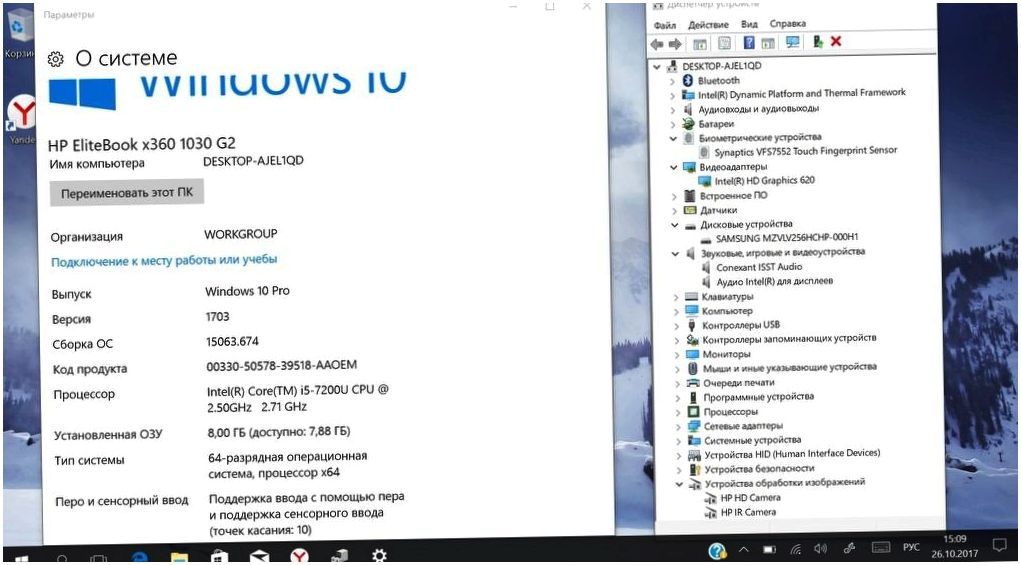Click the computer icon beside DESKTOP-AJEL1QD root node
This screenshot has height=565, width=1021.
[672, 66]
